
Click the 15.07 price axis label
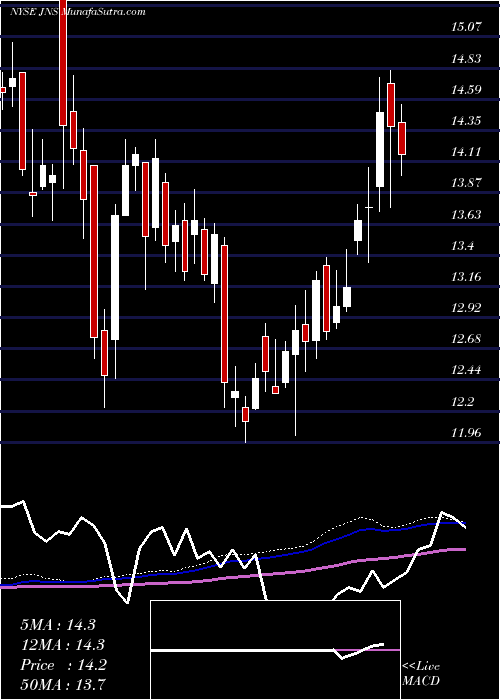coord(467,27)
